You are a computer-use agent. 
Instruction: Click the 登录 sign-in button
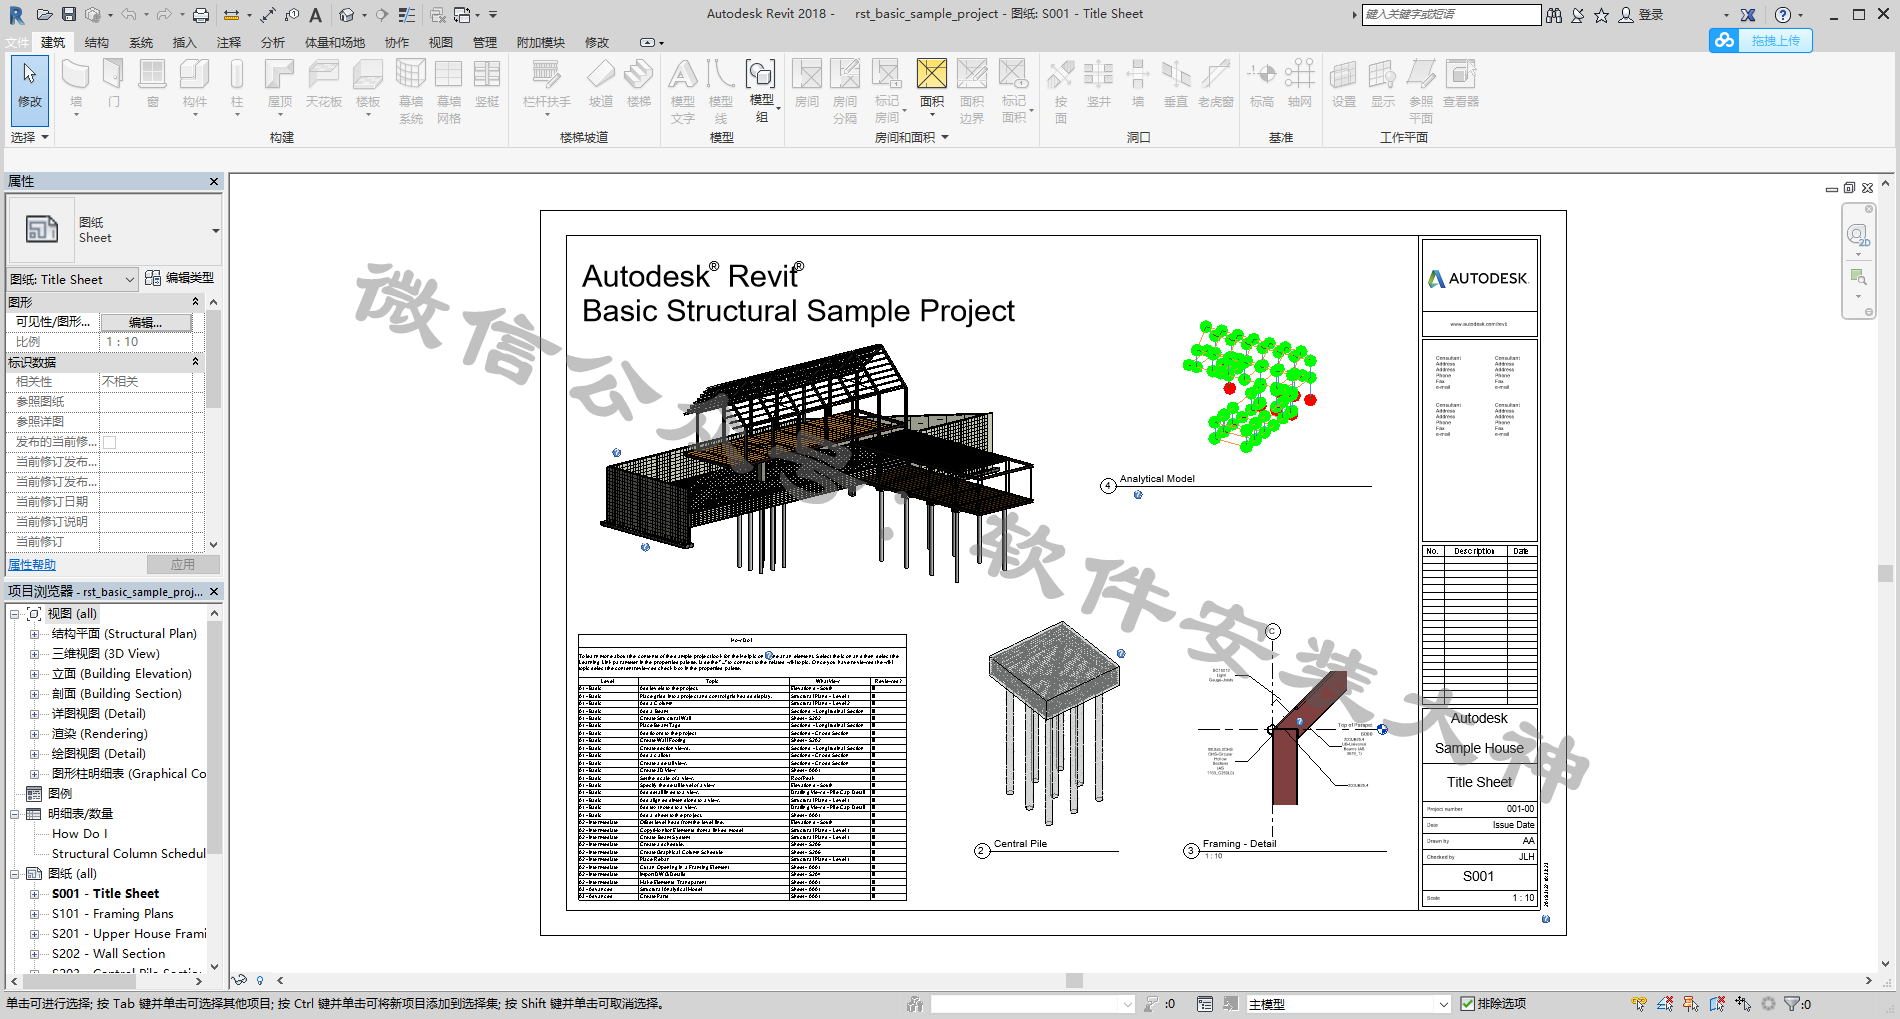(1641, 14)
